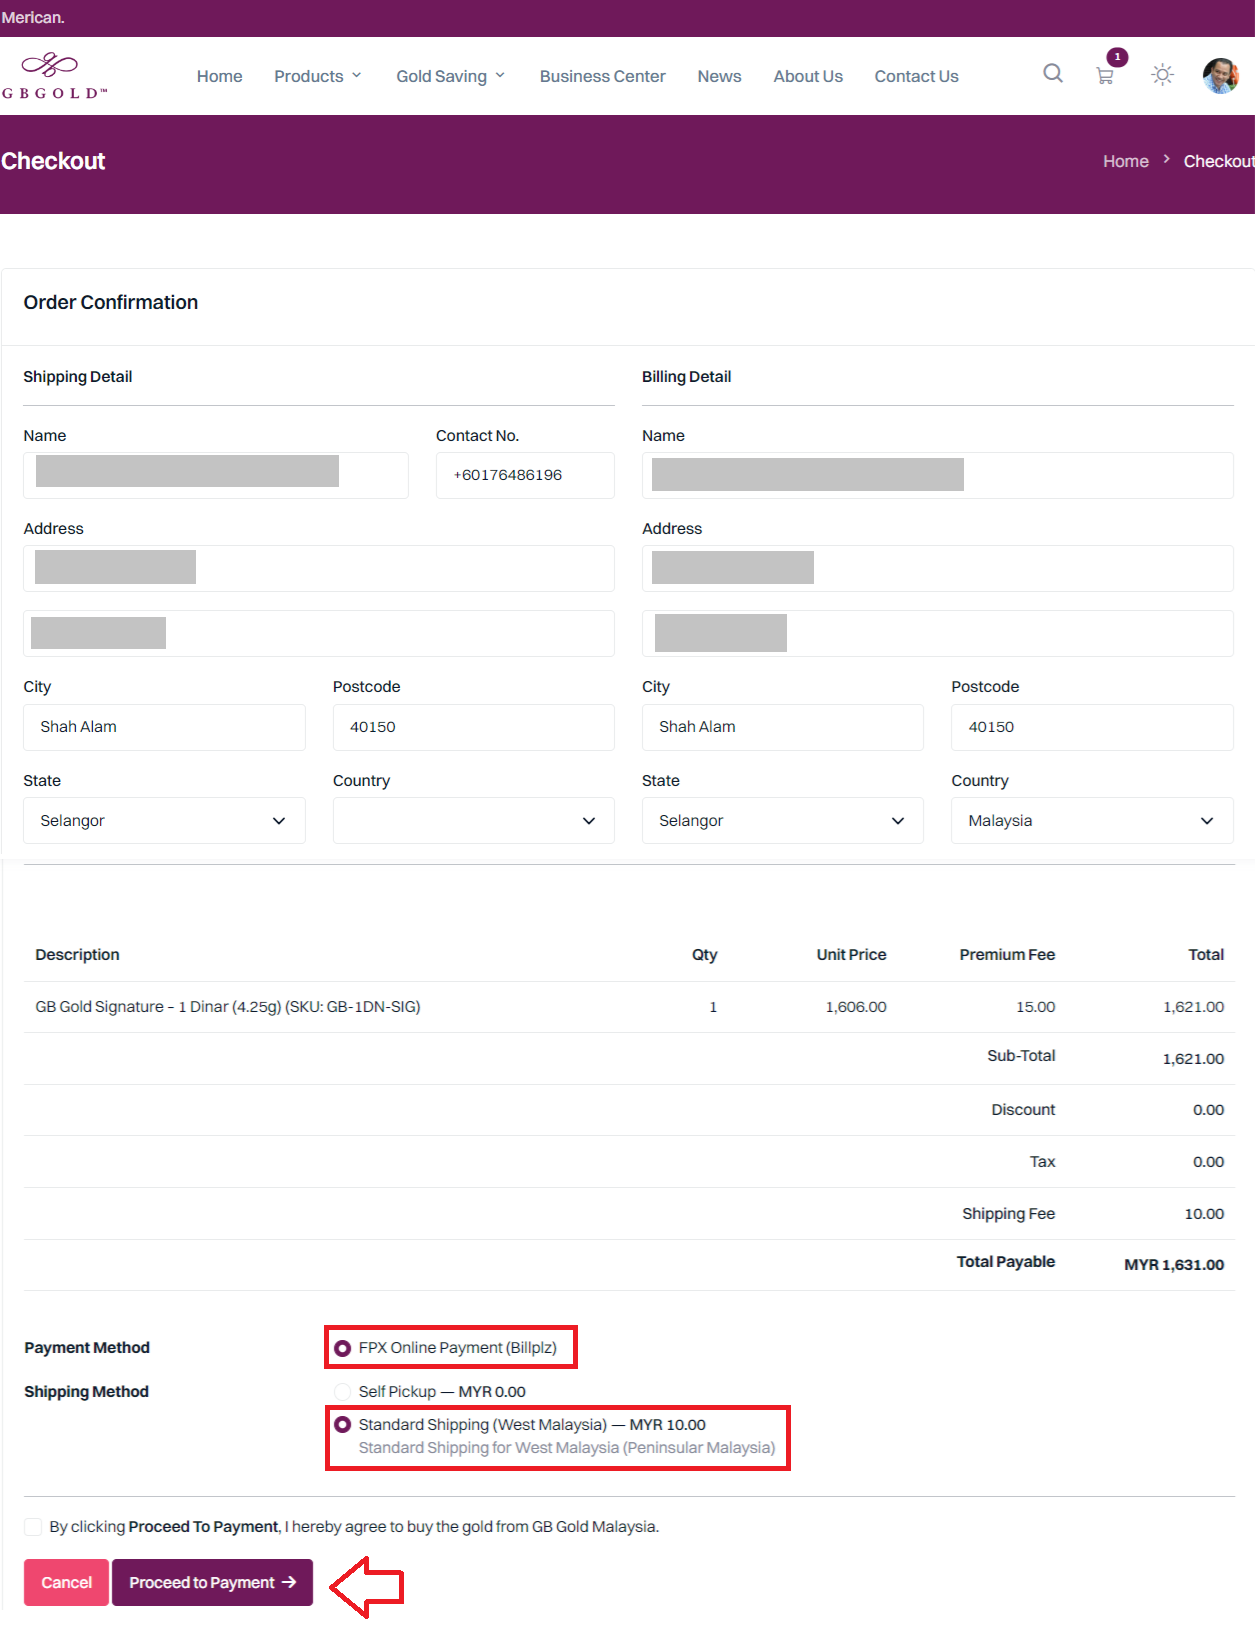Expand the shipping State dropdown

(x=164, y=821)
